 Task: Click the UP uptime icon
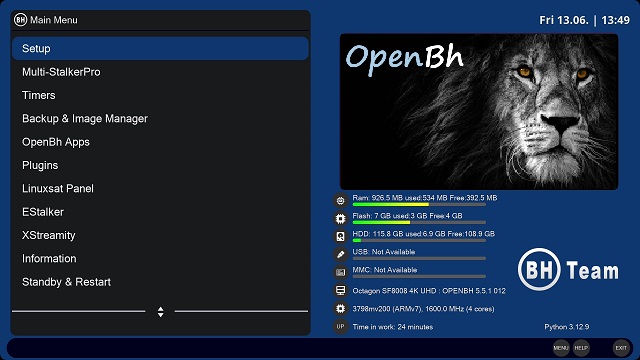(340, 327)
